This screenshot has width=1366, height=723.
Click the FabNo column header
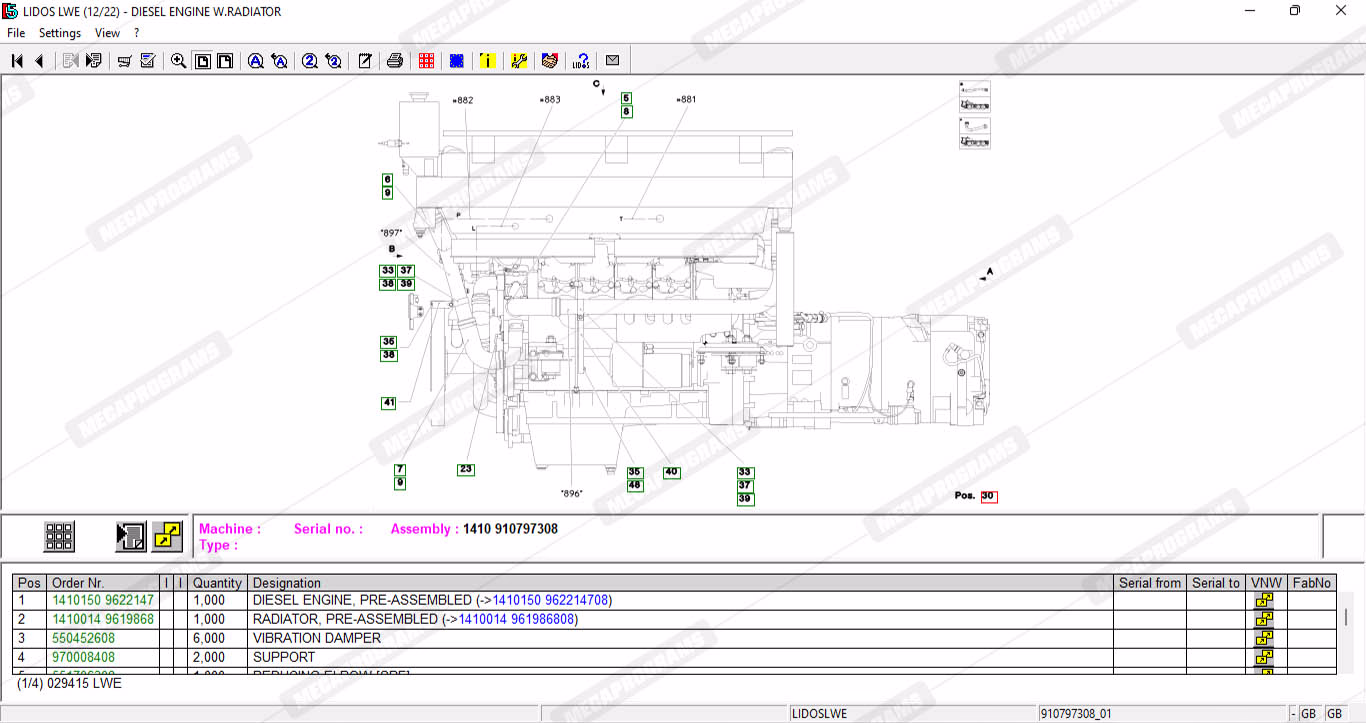[1312, 583]
